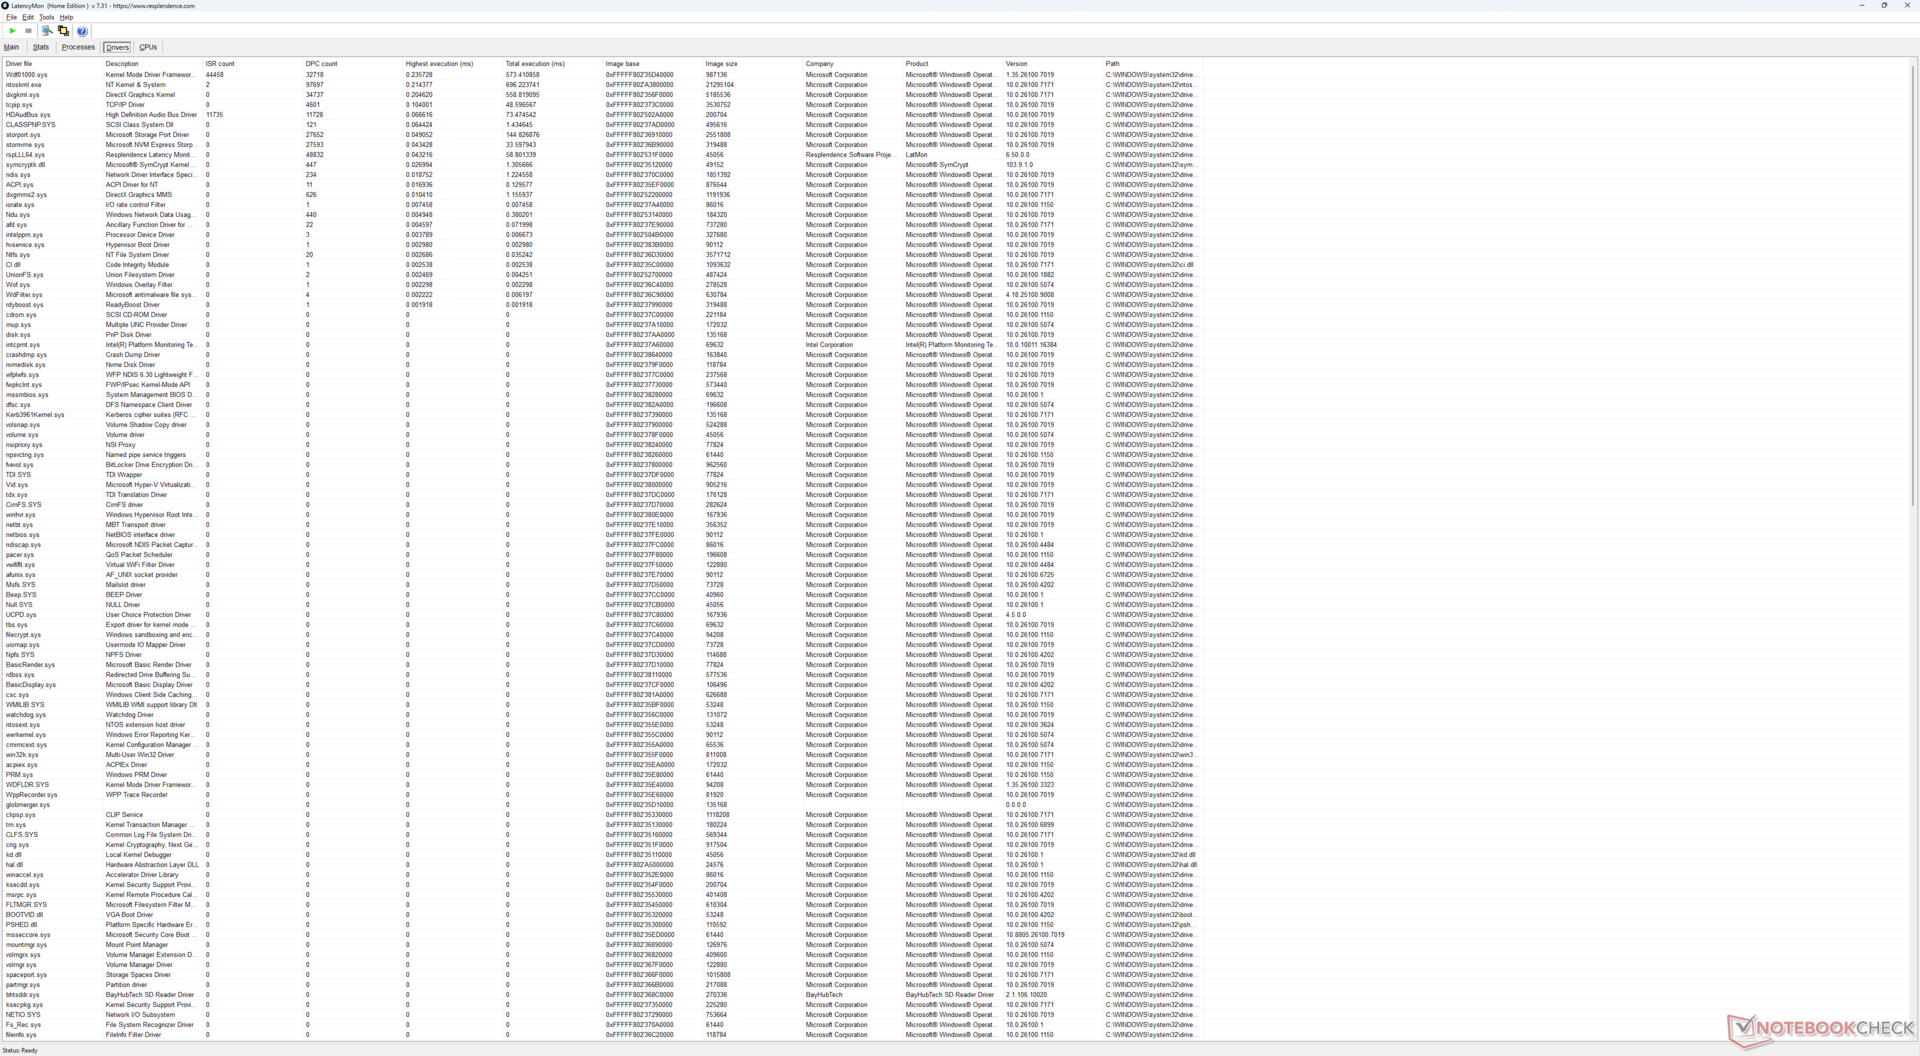
Task: Select the BasicDisplay.sys driver row
Action: [x=602, y=685]
